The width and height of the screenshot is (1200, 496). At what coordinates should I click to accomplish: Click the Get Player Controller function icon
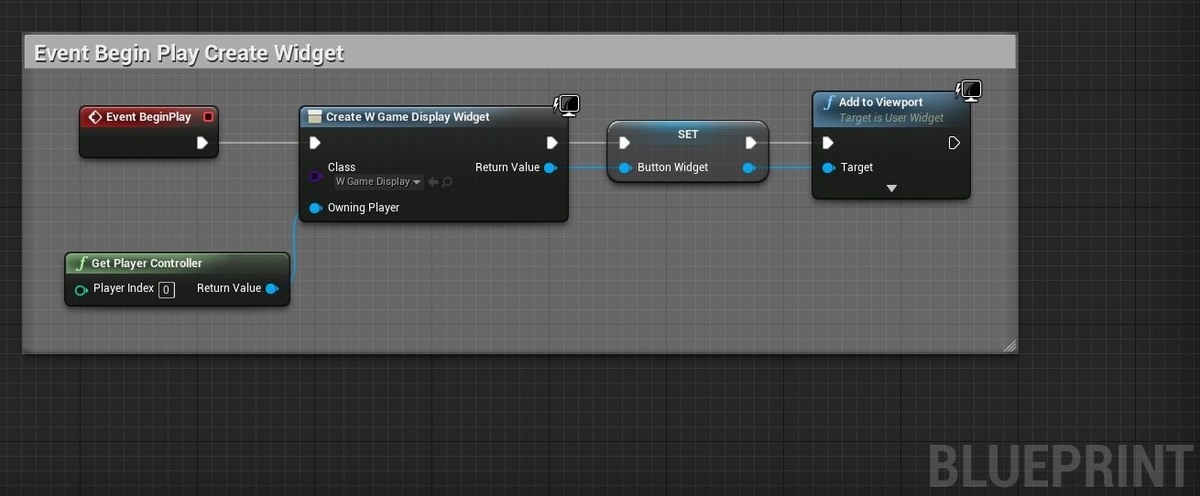point(82,264)
